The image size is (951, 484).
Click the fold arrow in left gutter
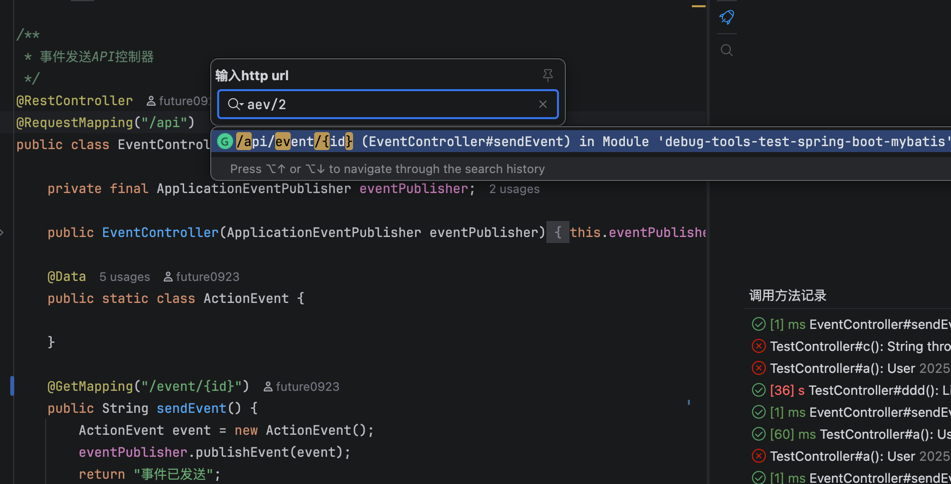(x=3, y=233)
